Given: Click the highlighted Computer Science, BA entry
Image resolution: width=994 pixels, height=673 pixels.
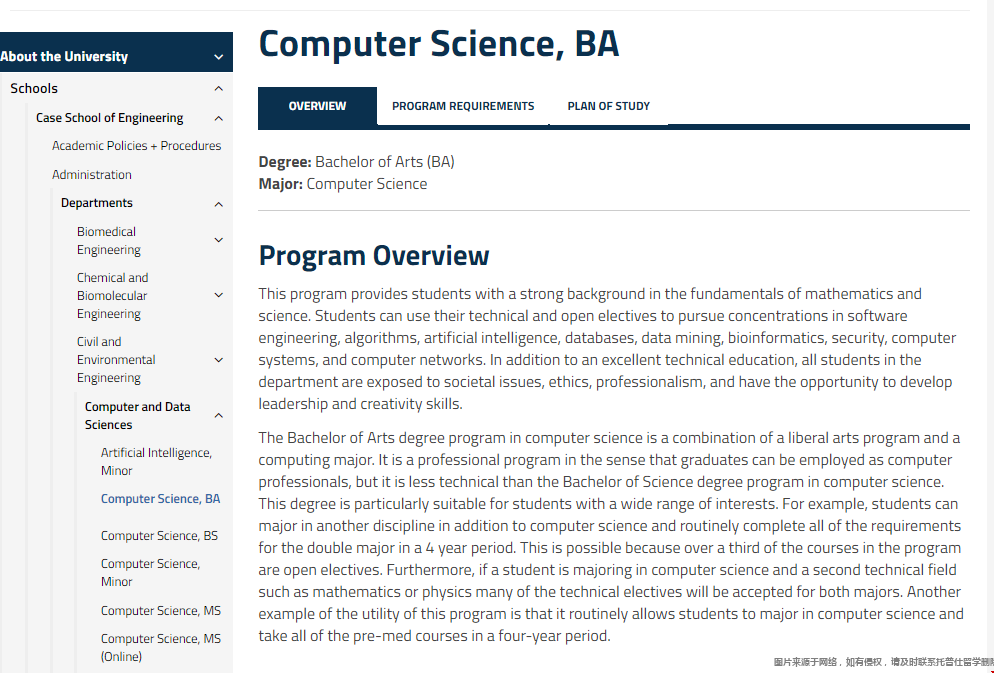Looking at the screenshot, I should 160,498.
